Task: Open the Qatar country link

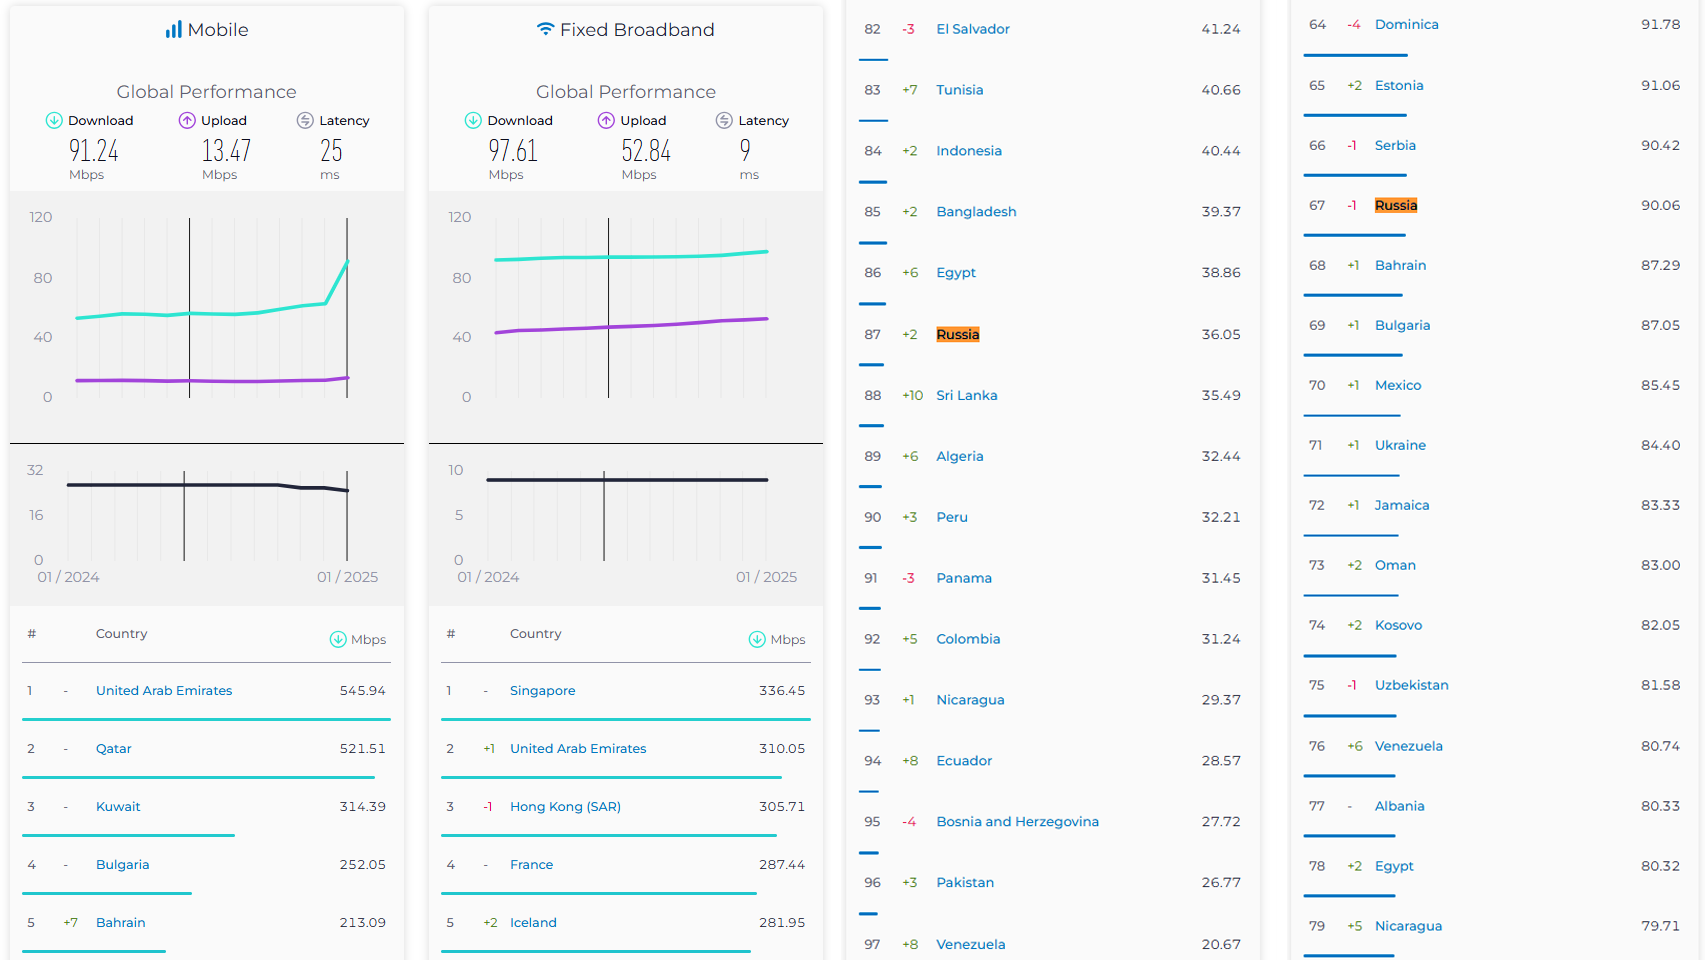Action: pos(113,749)
